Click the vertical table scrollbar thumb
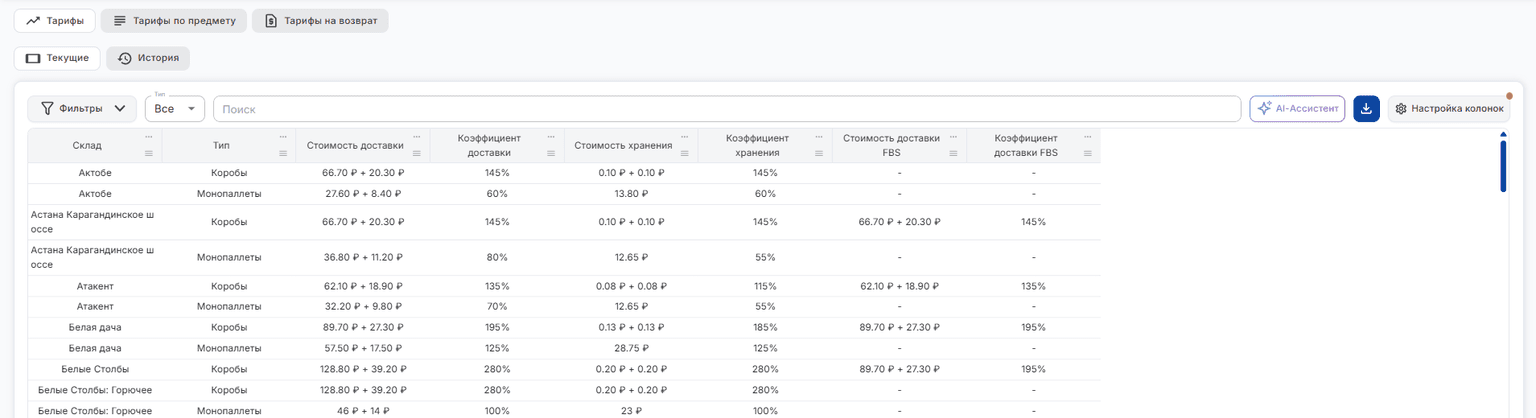This screenshot has height=418, width=1536. [1502, 166]
